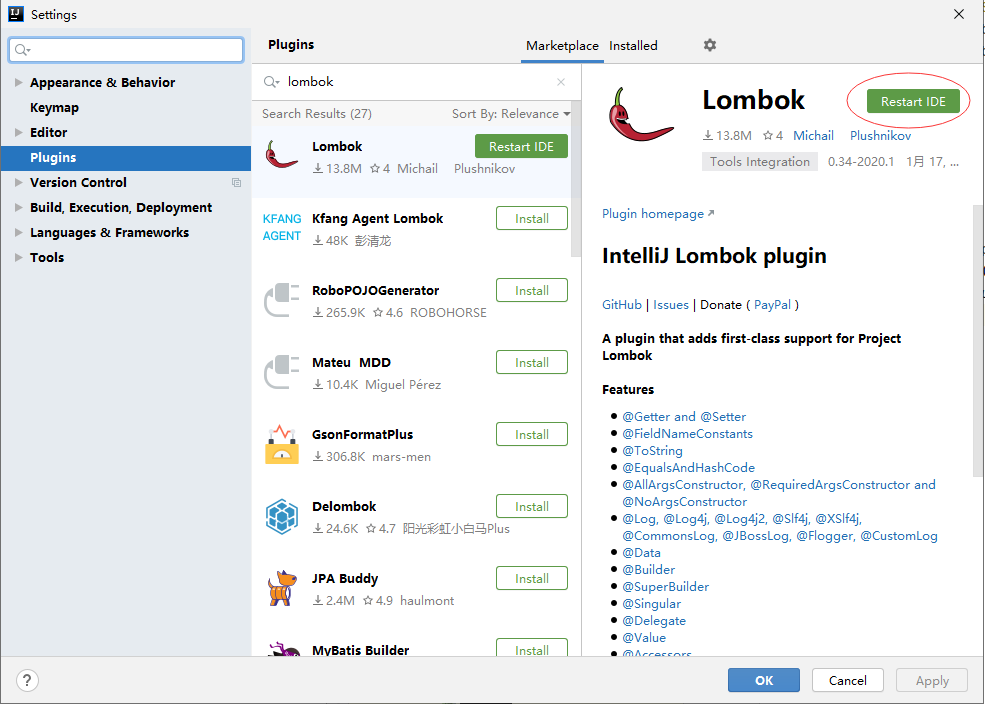Clear the lombok plugin search text
The image size is (985, 704).
pyautogui.click(x=561, y=82)
